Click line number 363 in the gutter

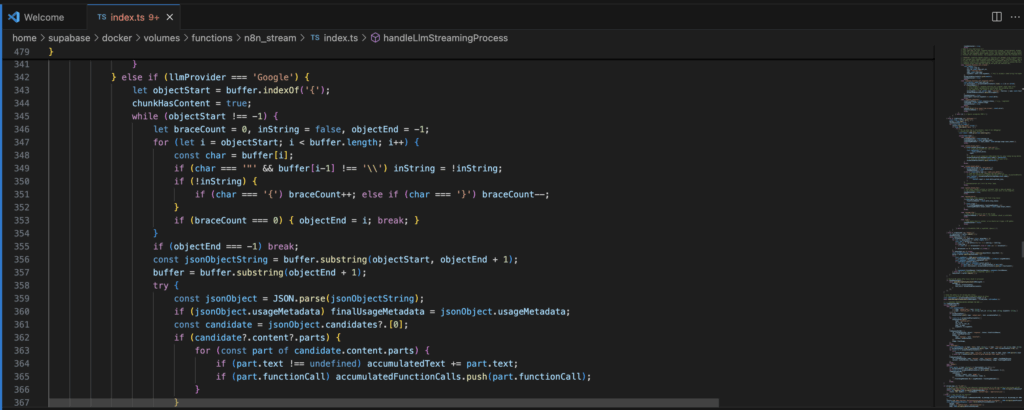click(x=21, y=350)
